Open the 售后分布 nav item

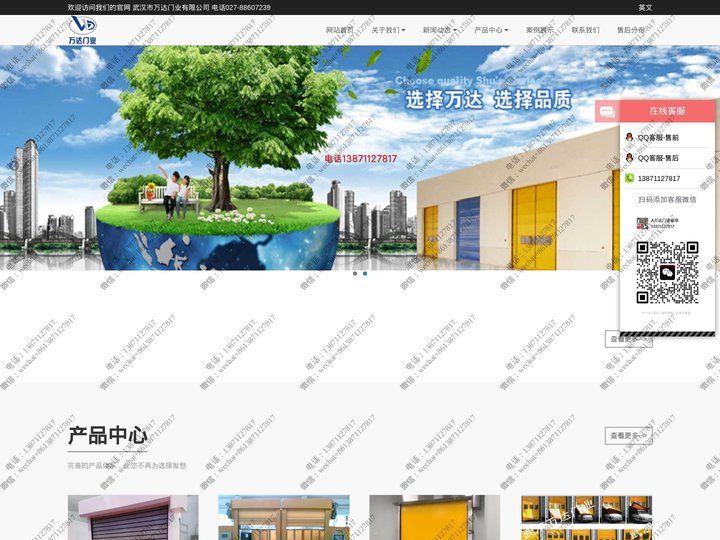click(630, 30)
